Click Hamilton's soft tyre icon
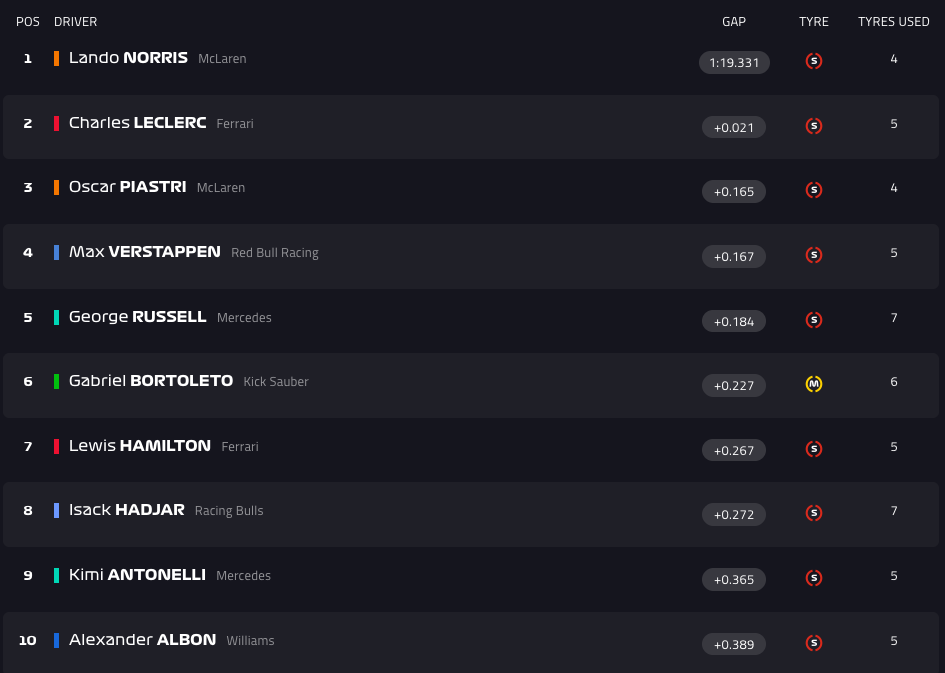This screenshot has width=945, height=673. pyautogui.click(x=814, y=449)
